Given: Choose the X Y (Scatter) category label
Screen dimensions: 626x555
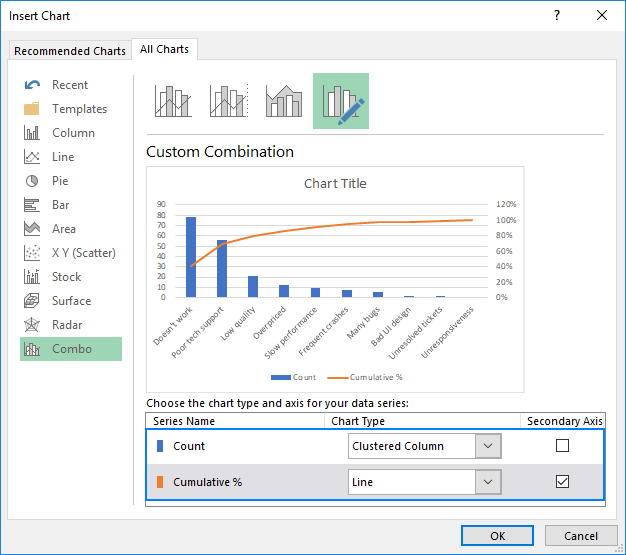Looking at the screenshot, I should pyautogui.click(x=84, y=253).
